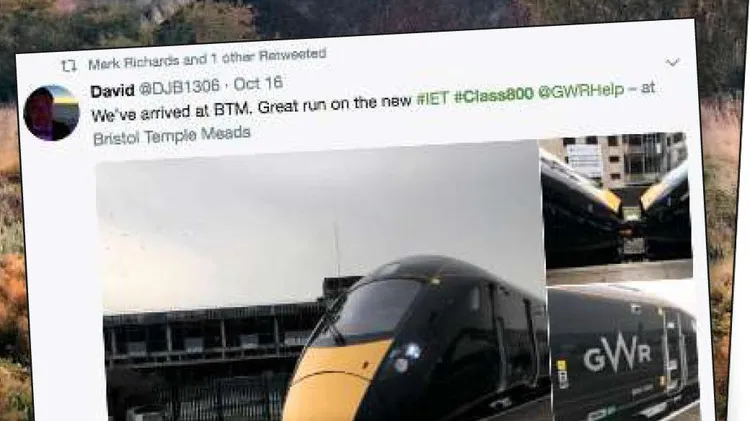
Task: Click the retweet arrows icon
Action: pos(69,66)
